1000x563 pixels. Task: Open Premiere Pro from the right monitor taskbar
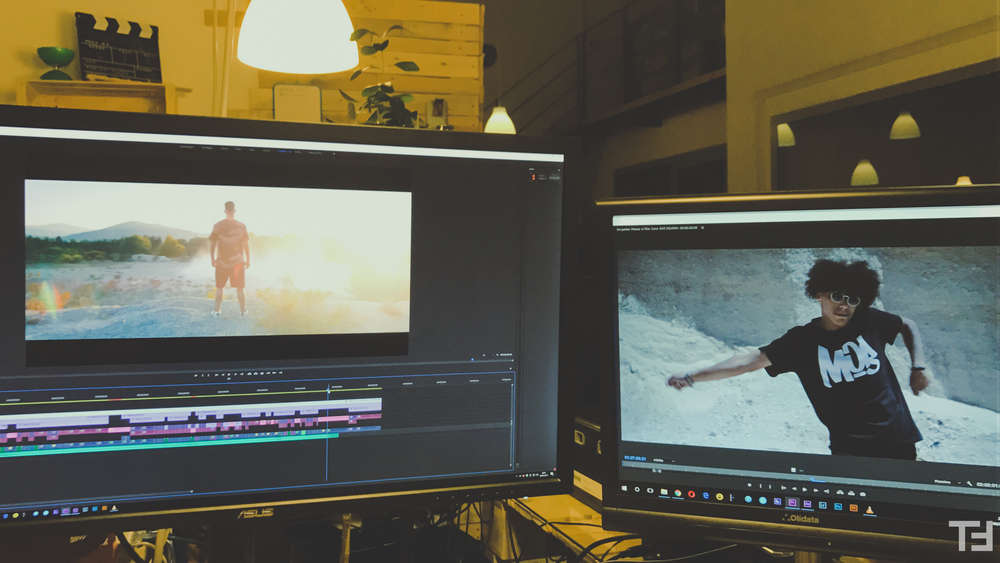tap(792, 502)
